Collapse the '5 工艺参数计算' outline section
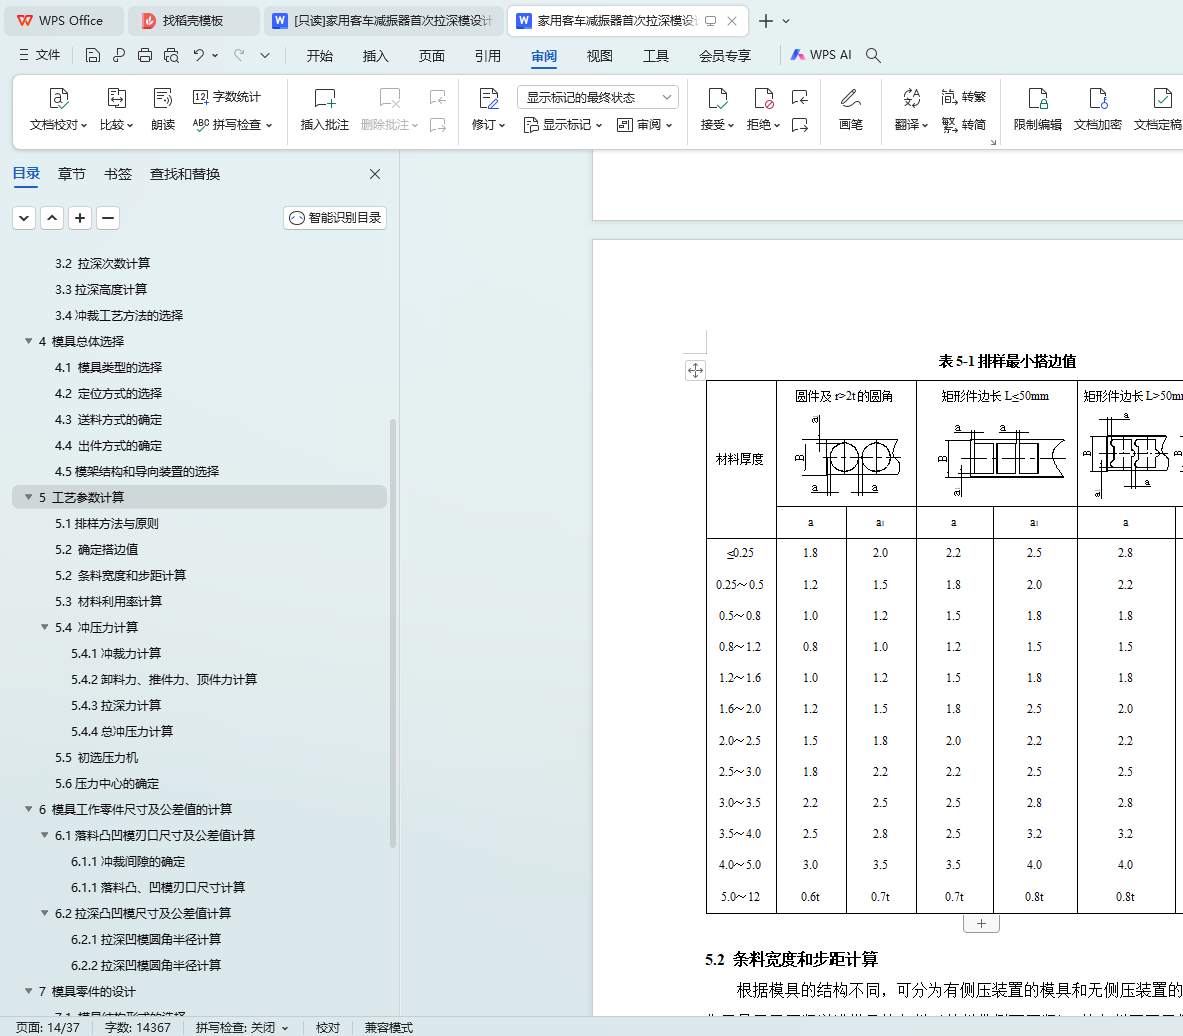 29,497
